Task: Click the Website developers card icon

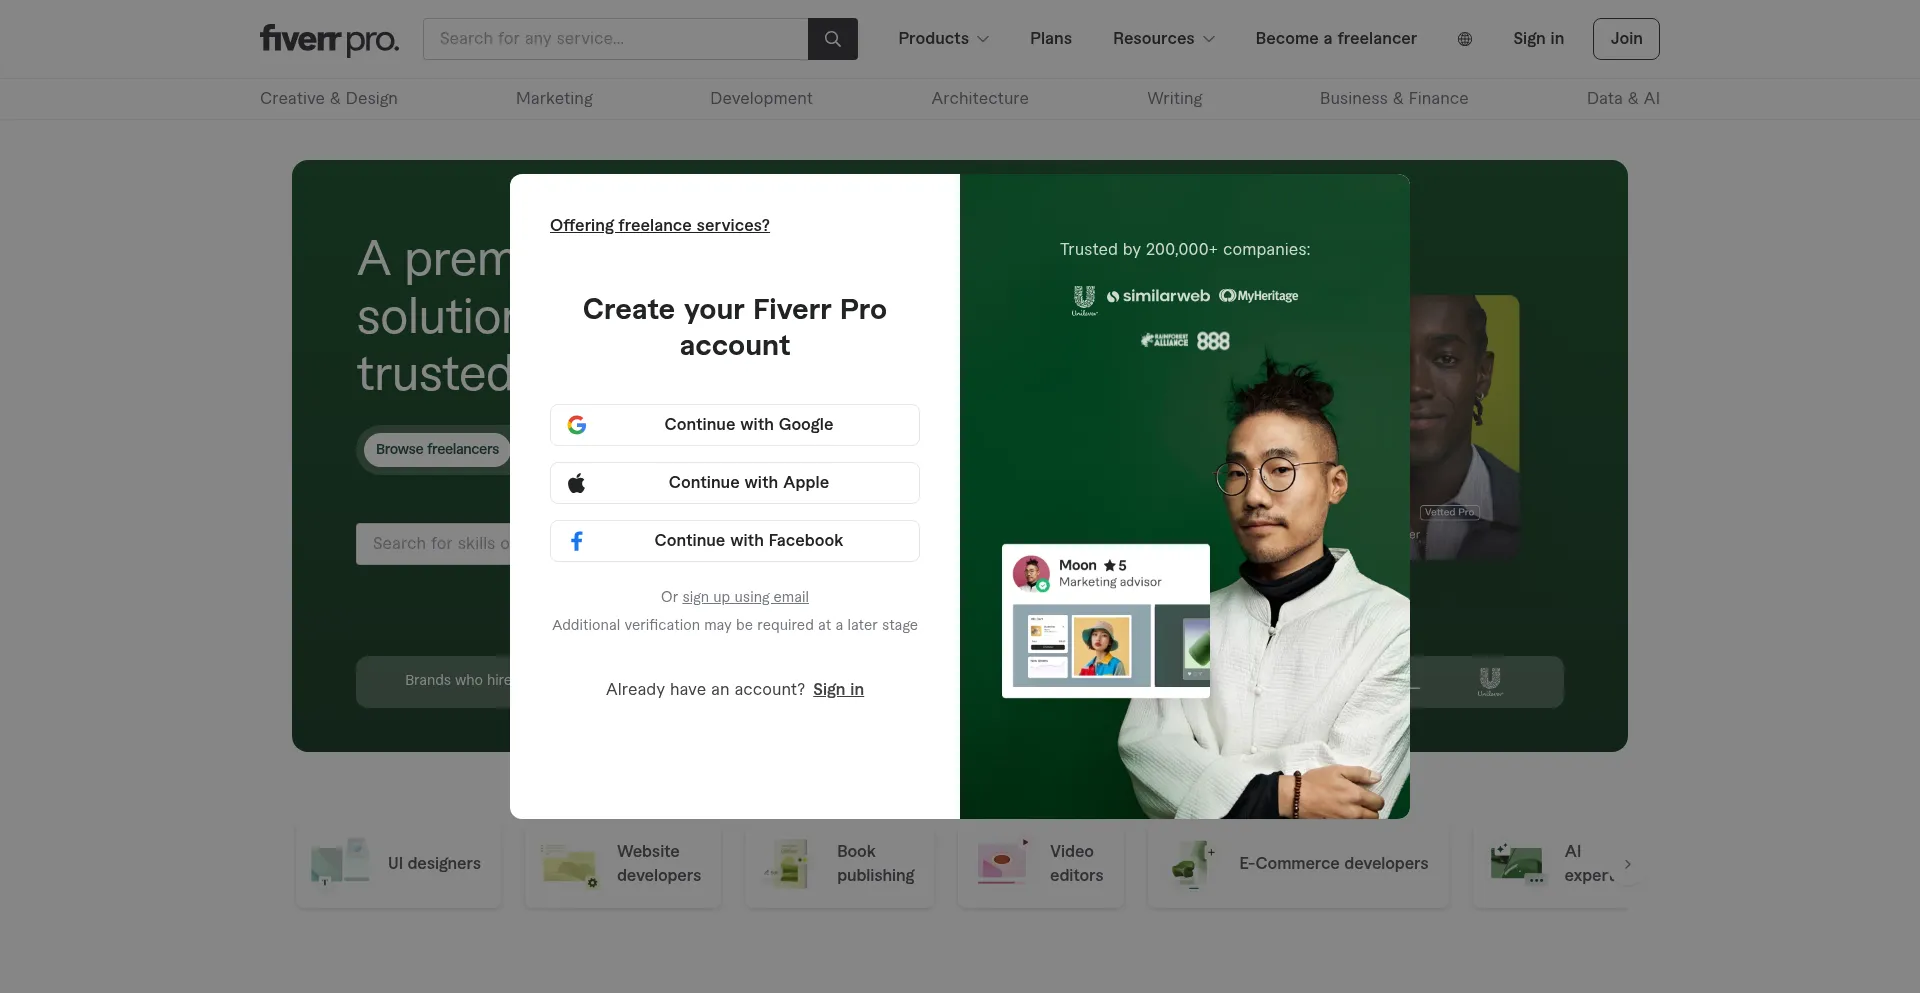Action: (x=569, y=864)
